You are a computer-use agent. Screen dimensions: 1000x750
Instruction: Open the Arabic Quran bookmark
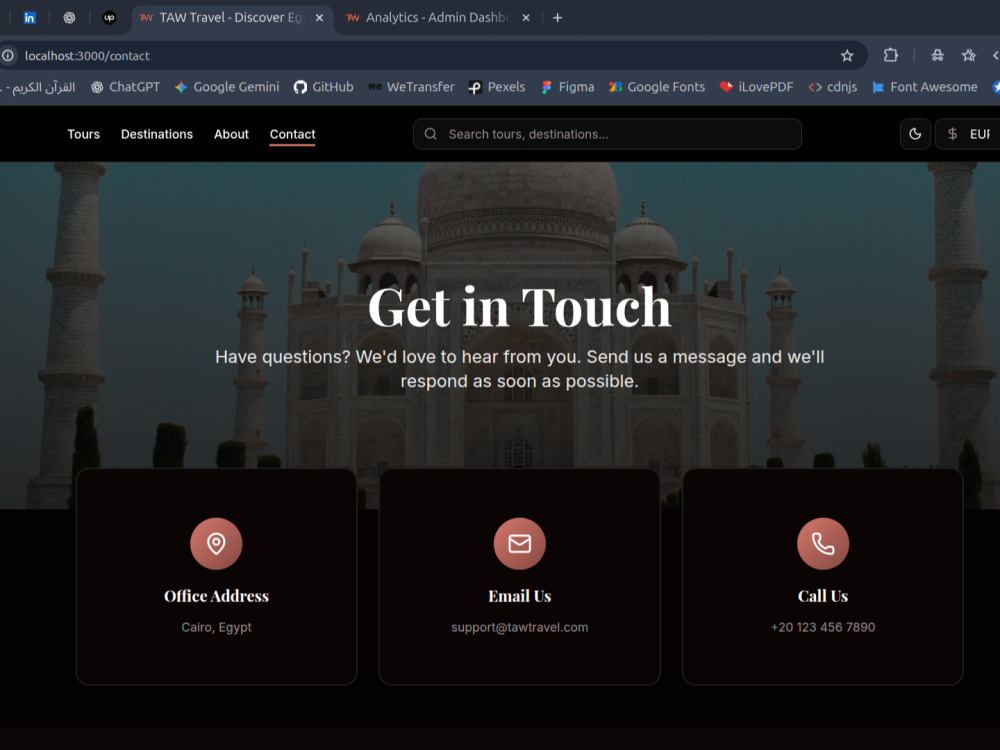tap(40, 87)
